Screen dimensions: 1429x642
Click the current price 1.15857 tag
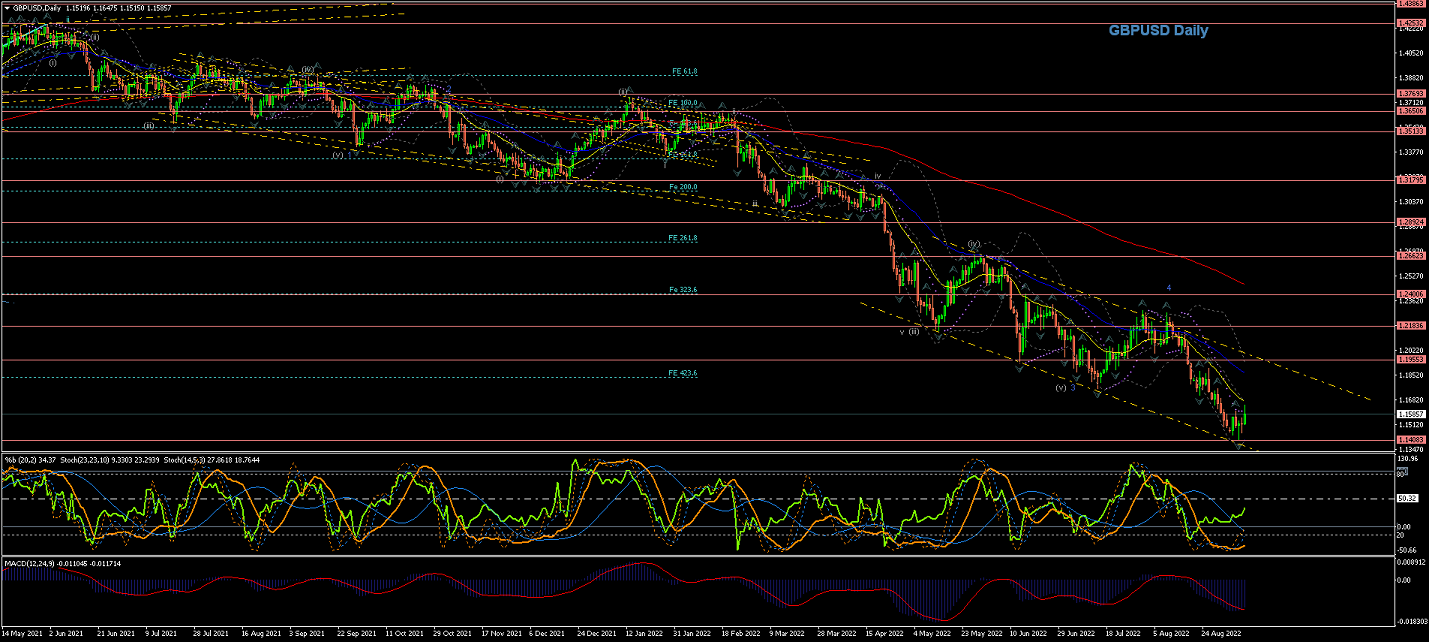pyautogui.click(x=1411, y=414)
